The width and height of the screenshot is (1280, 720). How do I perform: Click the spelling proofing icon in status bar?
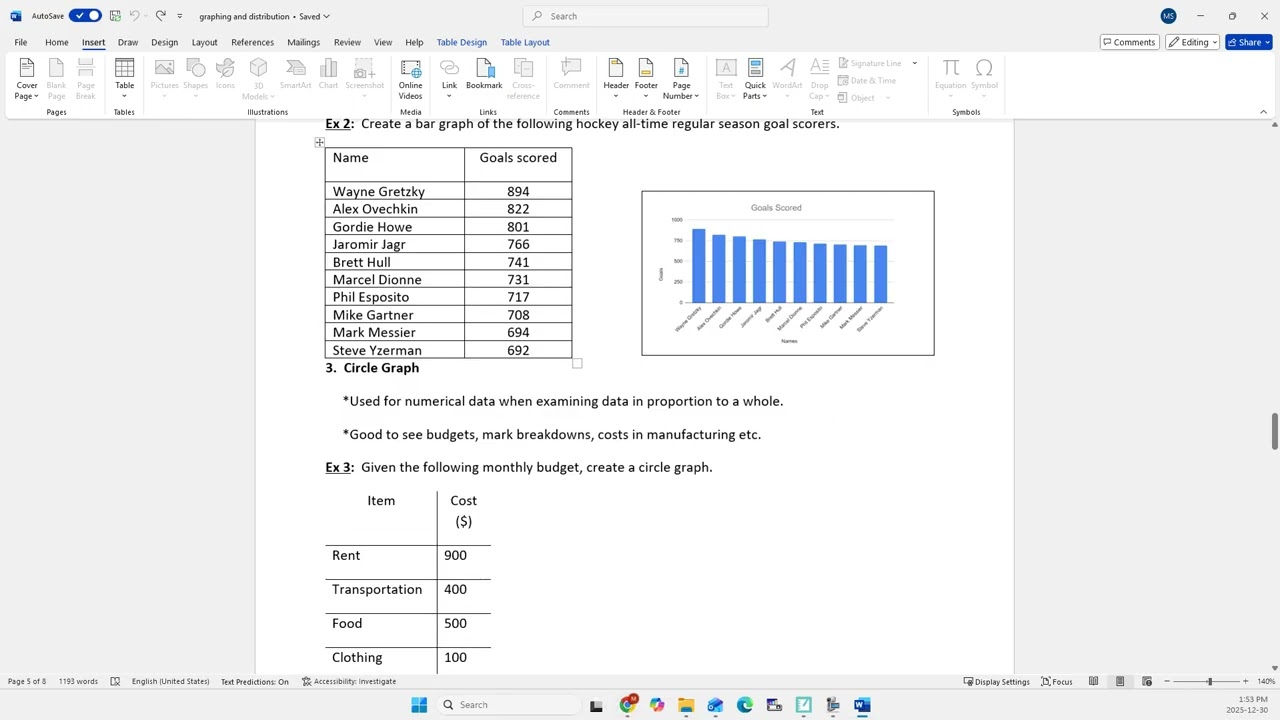(115, 681)
